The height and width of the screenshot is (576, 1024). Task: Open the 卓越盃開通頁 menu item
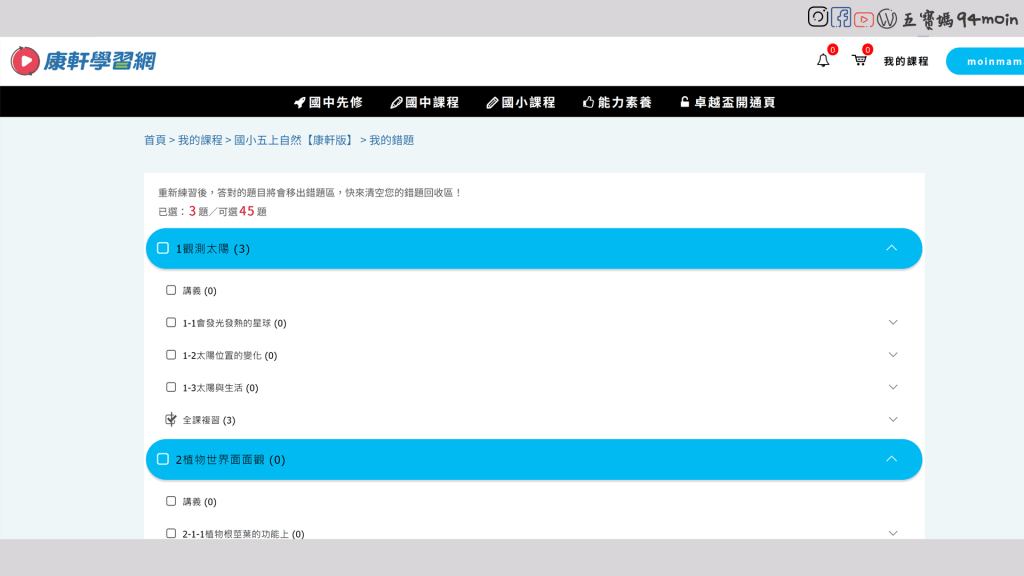click(x=727, y=102)
